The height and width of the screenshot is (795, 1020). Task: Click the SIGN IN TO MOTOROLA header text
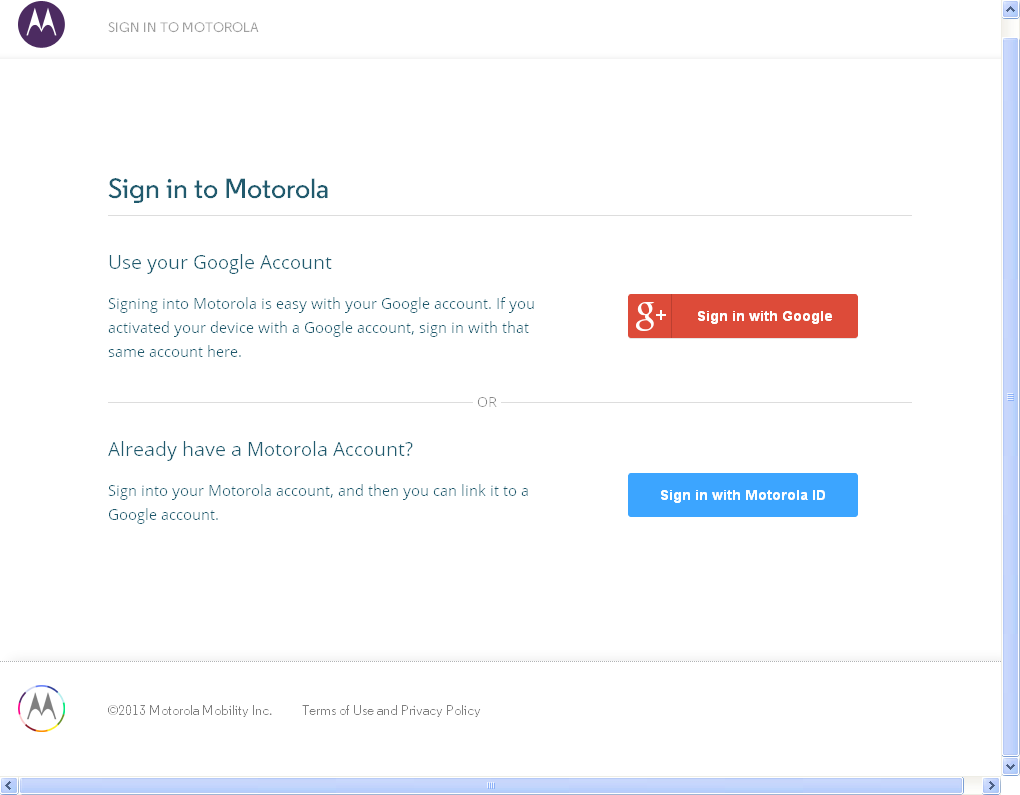183,27
